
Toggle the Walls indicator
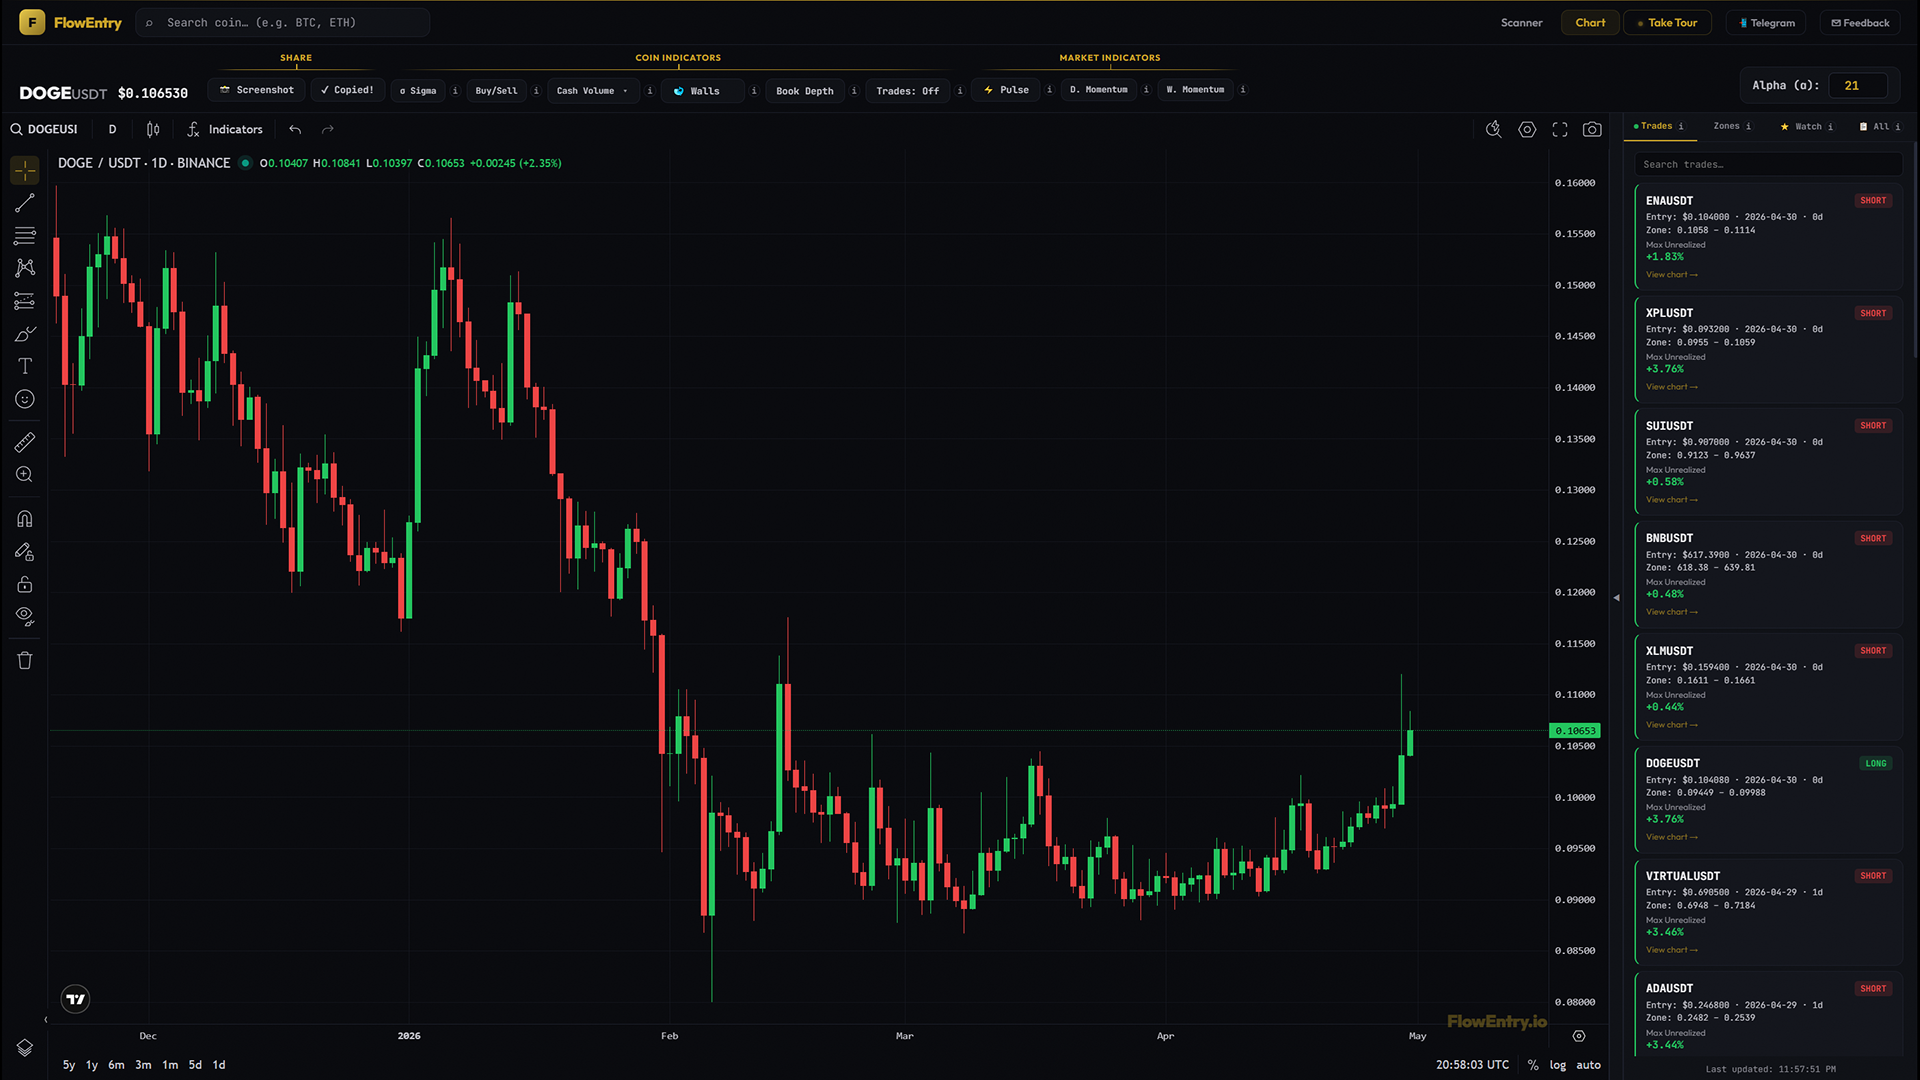(x=703, y=91)
